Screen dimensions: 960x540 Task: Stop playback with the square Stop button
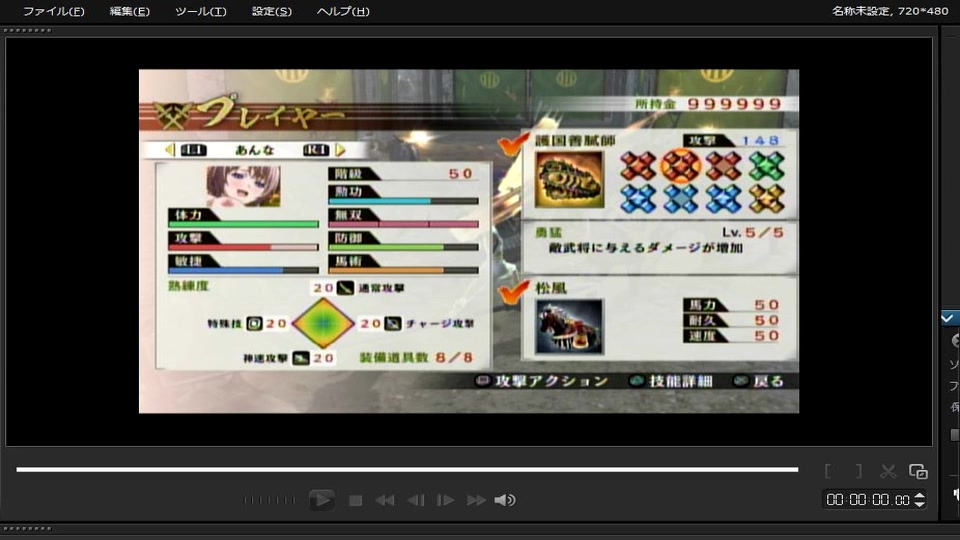pos(355,501)
